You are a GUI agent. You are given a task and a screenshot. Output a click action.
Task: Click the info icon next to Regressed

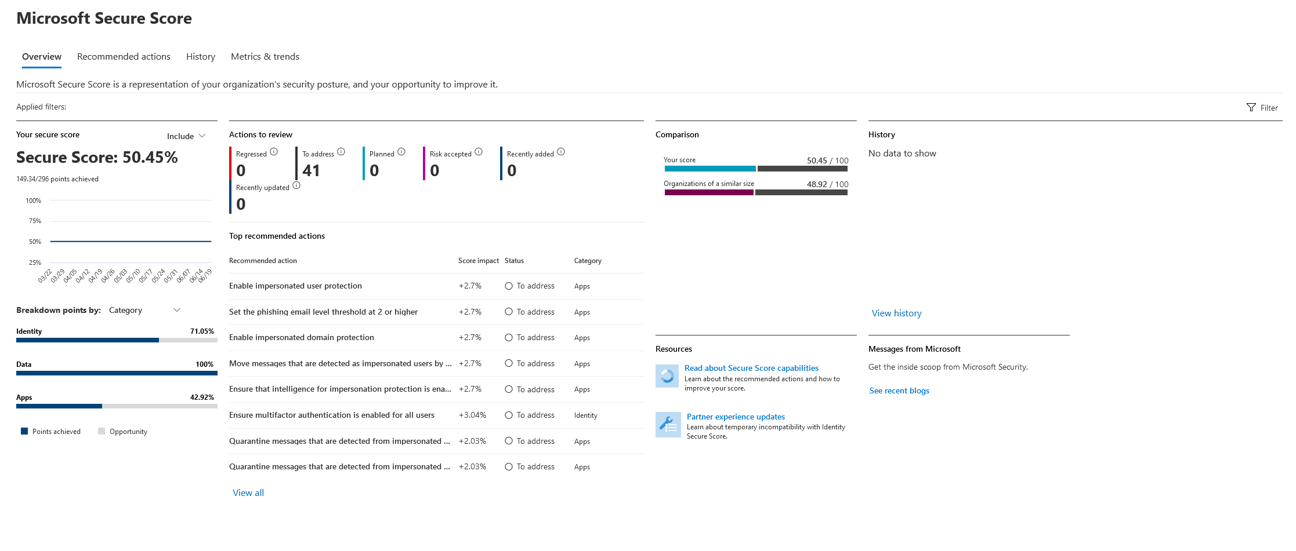coord(274,152)
